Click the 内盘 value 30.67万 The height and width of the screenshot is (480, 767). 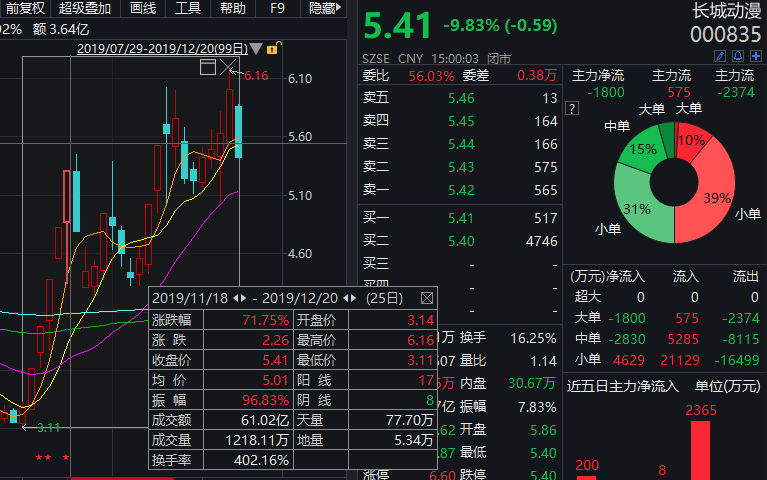[531, 383]
